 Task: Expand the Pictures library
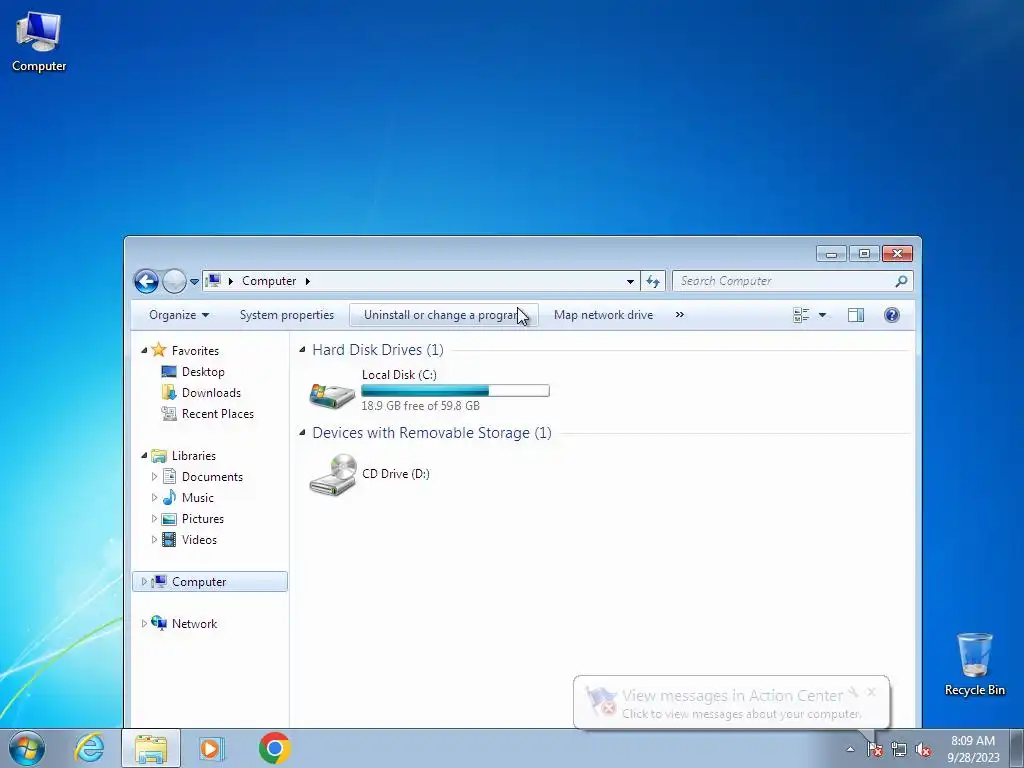click(x=154, y=519)
